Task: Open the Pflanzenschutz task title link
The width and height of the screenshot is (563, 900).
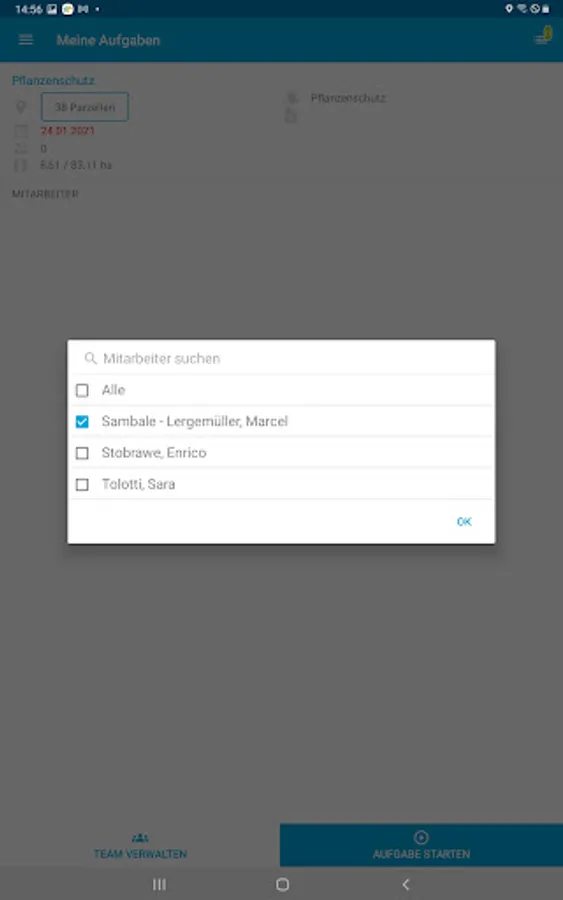Action: click(53, 80)
